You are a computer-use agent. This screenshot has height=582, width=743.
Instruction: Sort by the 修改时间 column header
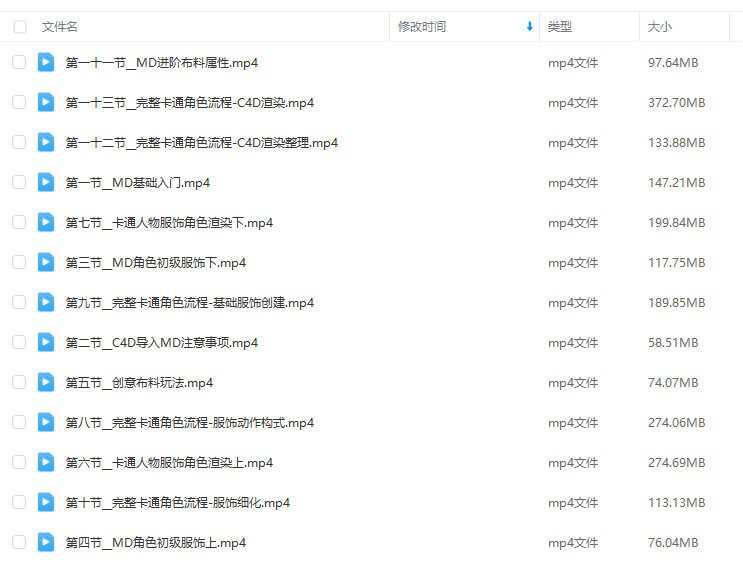click(x=422, y=27)
